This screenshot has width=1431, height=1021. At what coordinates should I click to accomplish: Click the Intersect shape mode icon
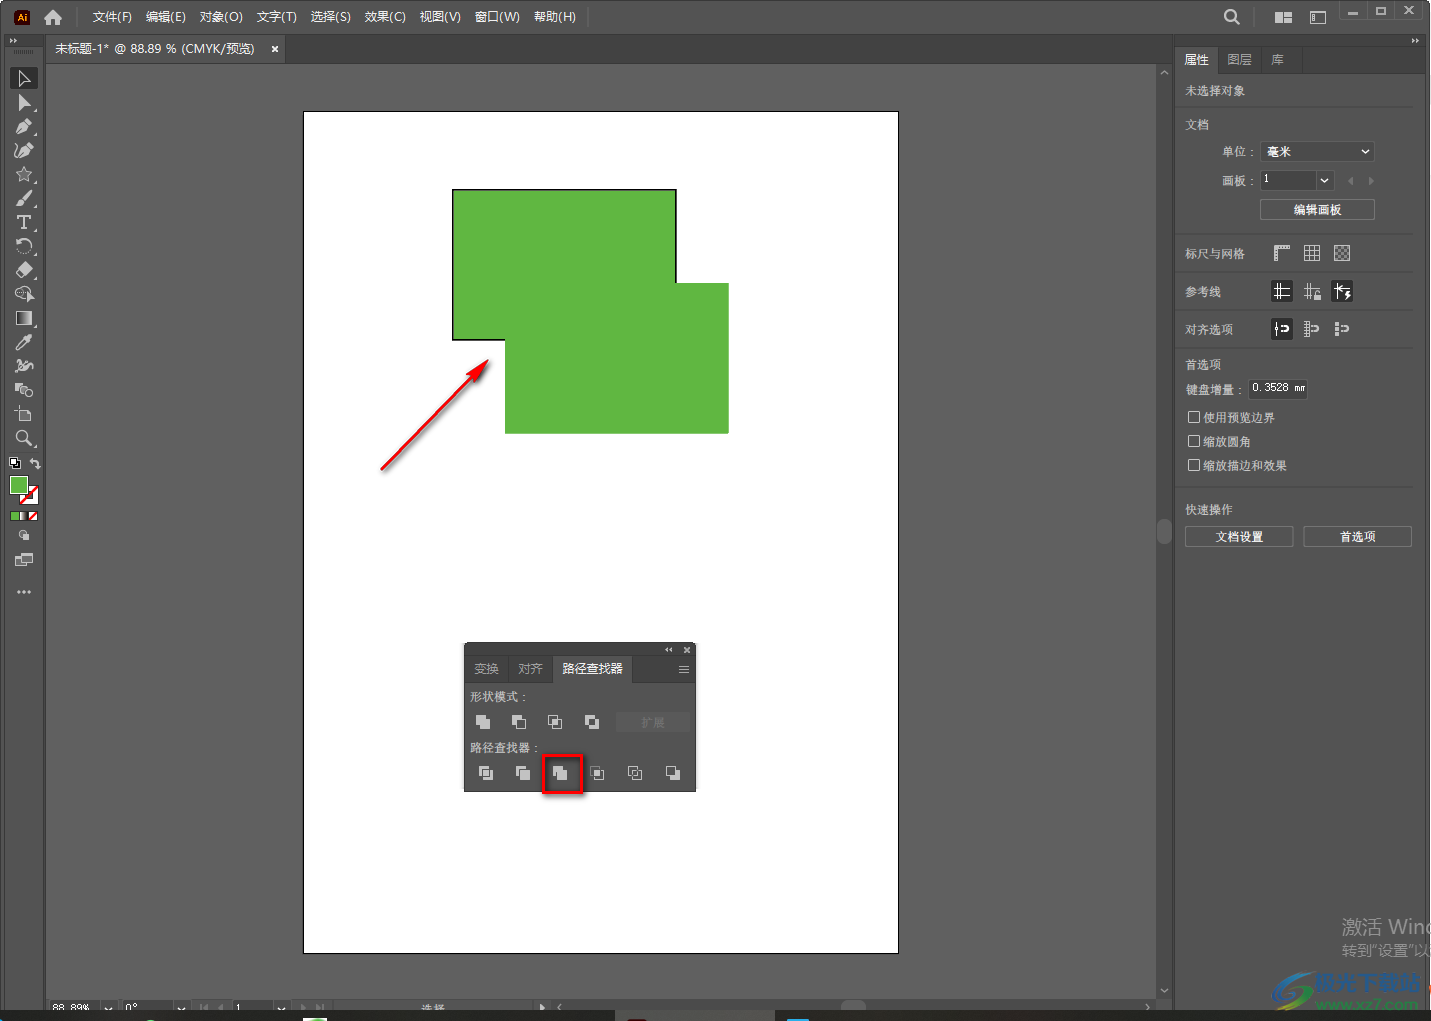pyautogui.click(x=555, y=722)
